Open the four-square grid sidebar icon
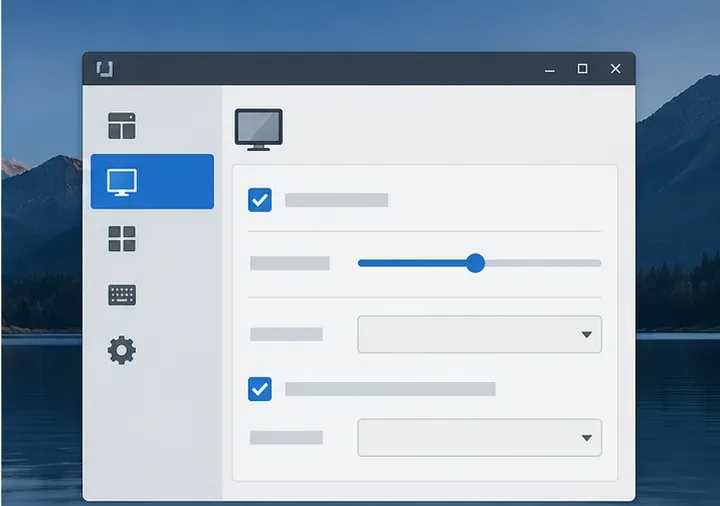 point(122,238)
